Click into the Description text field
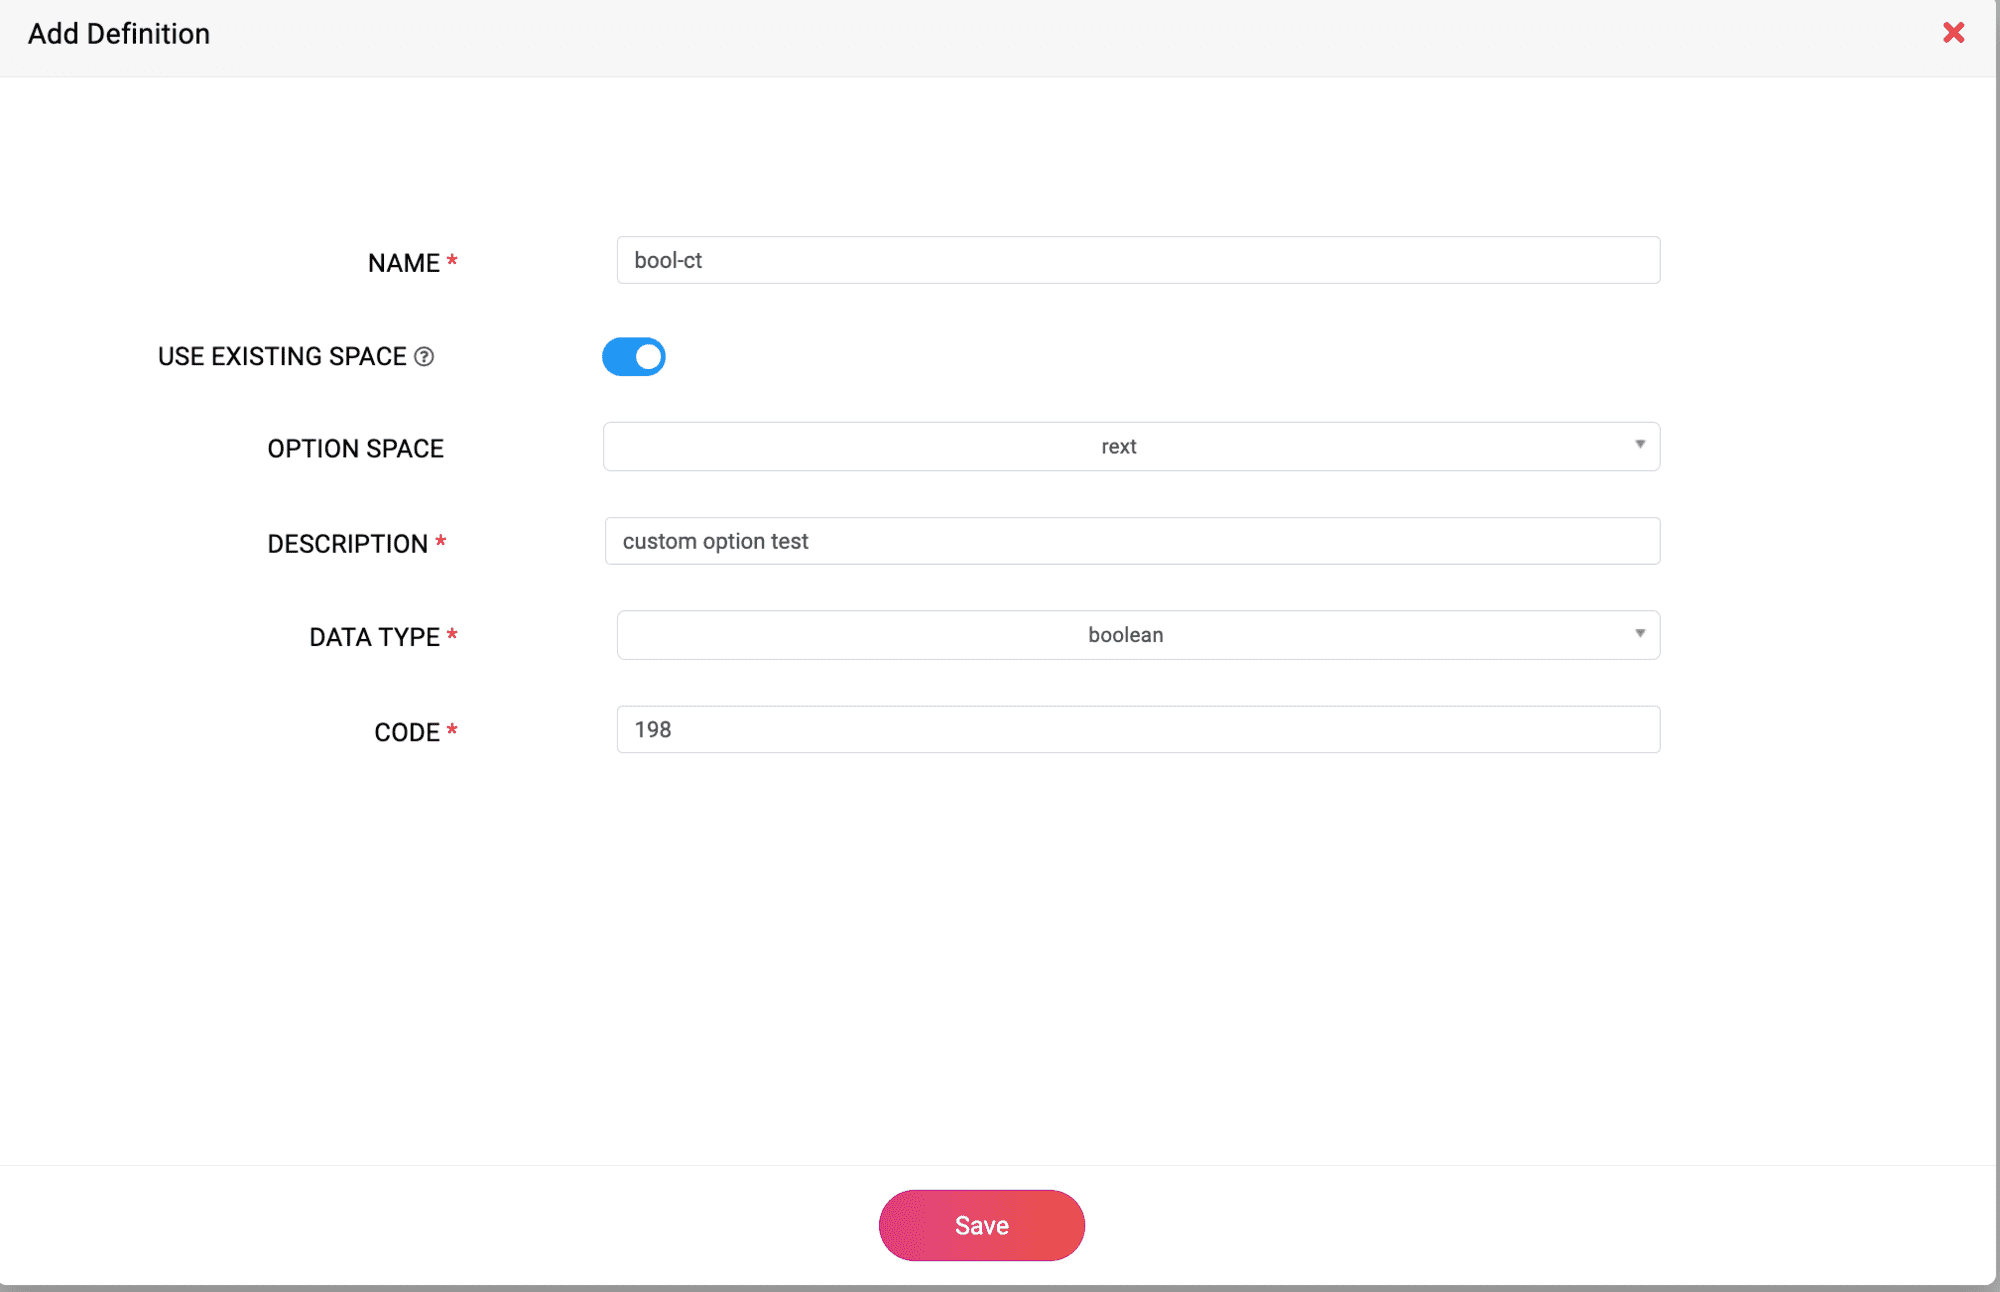Image resolution: width=2000 pixels, height=1292 pixels. click(1132, 541)
